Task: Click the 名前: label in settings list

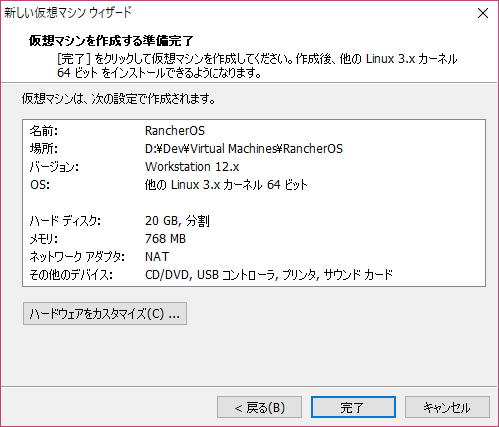Action: tap(44, 131)
